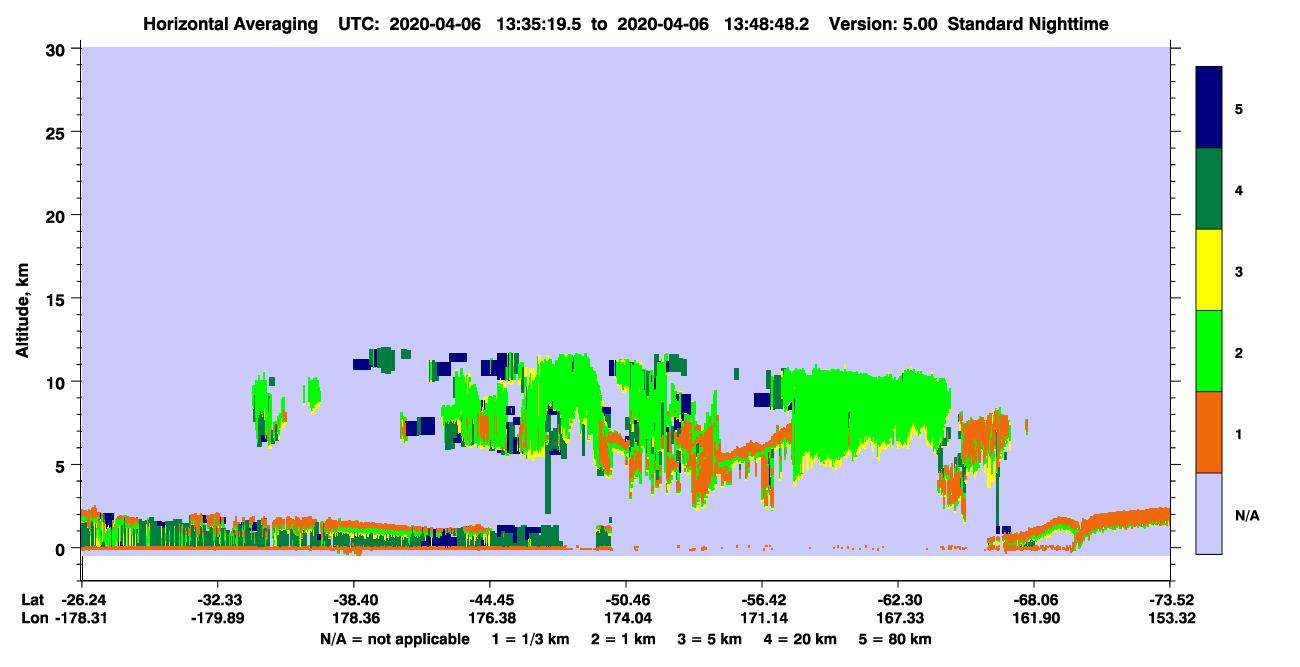Click the colorbar label 4

coord(1239,189)
